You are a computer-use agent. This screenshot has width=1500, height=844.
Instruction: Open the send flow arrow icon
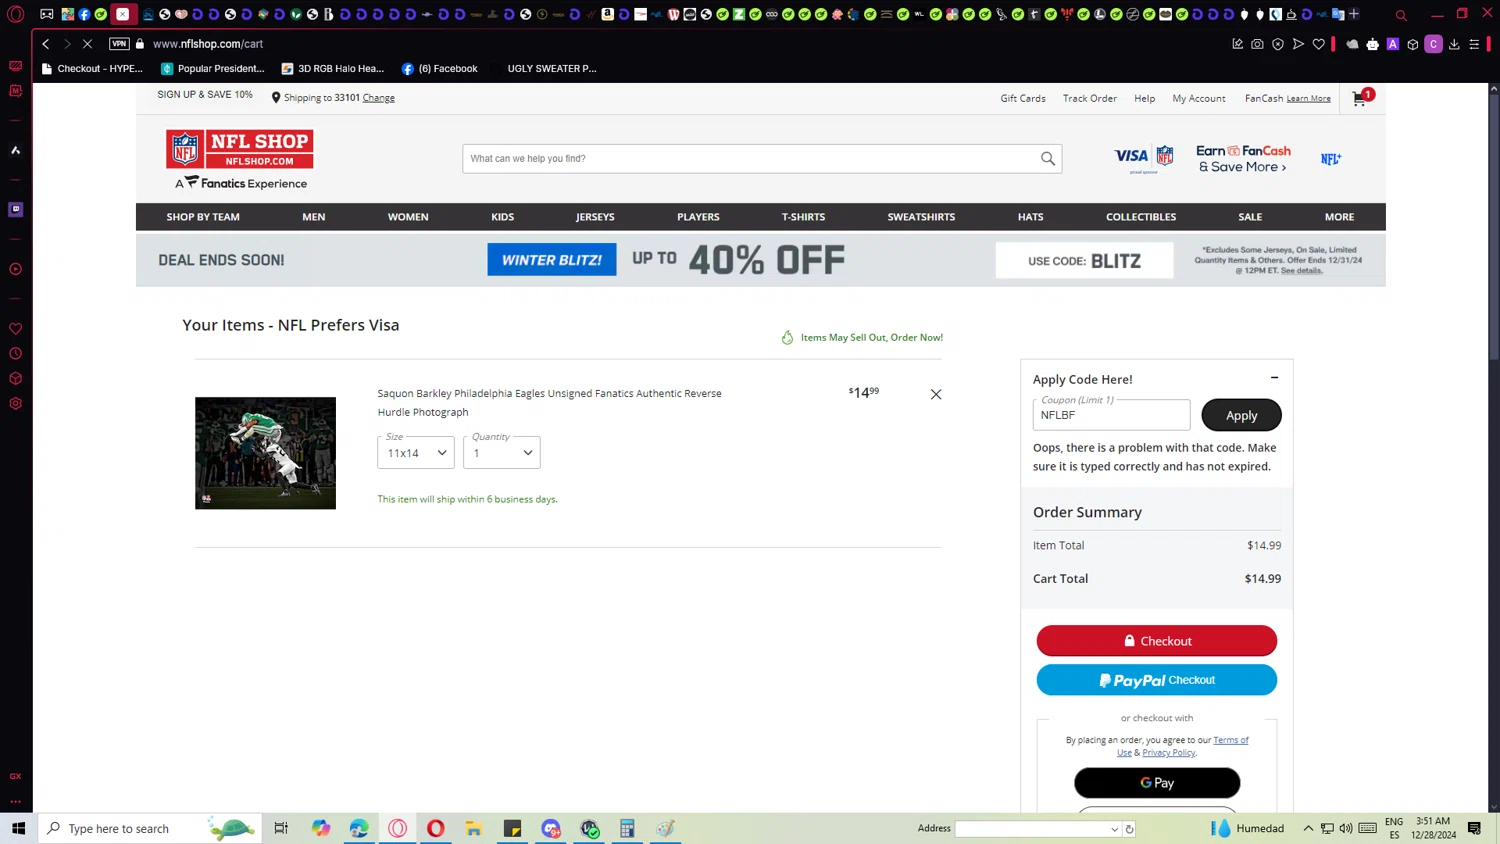click(x=1298, y=44)
